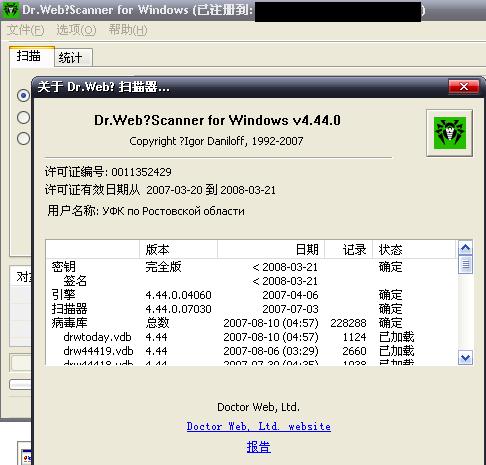Screen dimensions: 486x465
Task: Switch to the 统计 tab
Action: coord(73,58)
